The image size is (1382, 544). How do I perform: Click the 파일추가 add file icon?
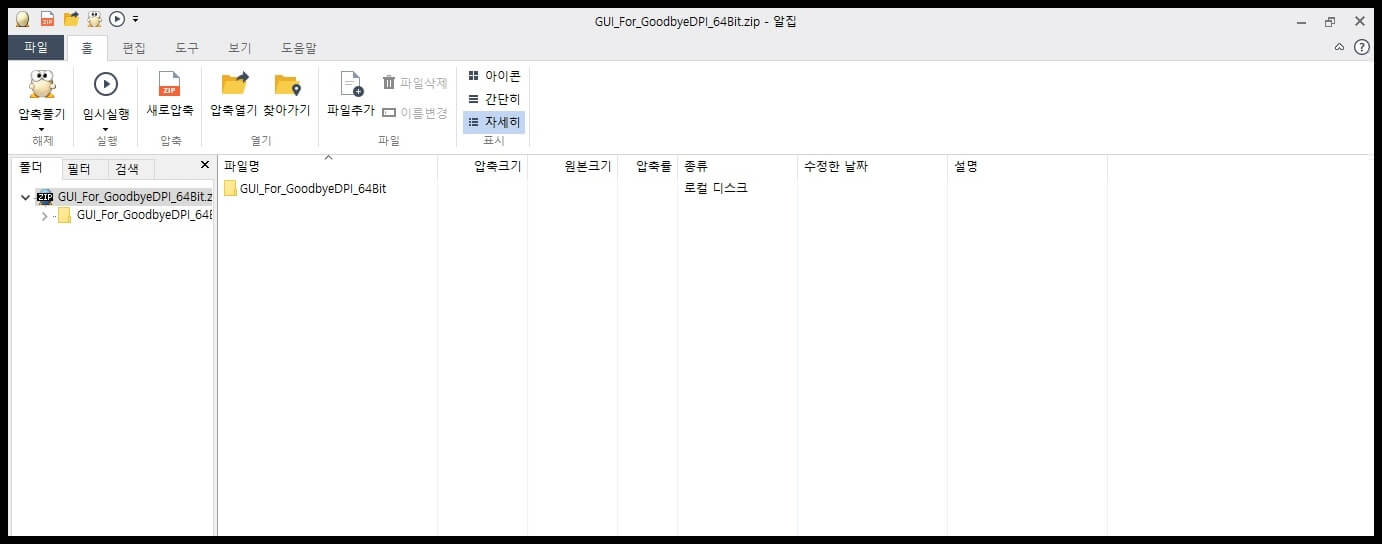(351, 85)
